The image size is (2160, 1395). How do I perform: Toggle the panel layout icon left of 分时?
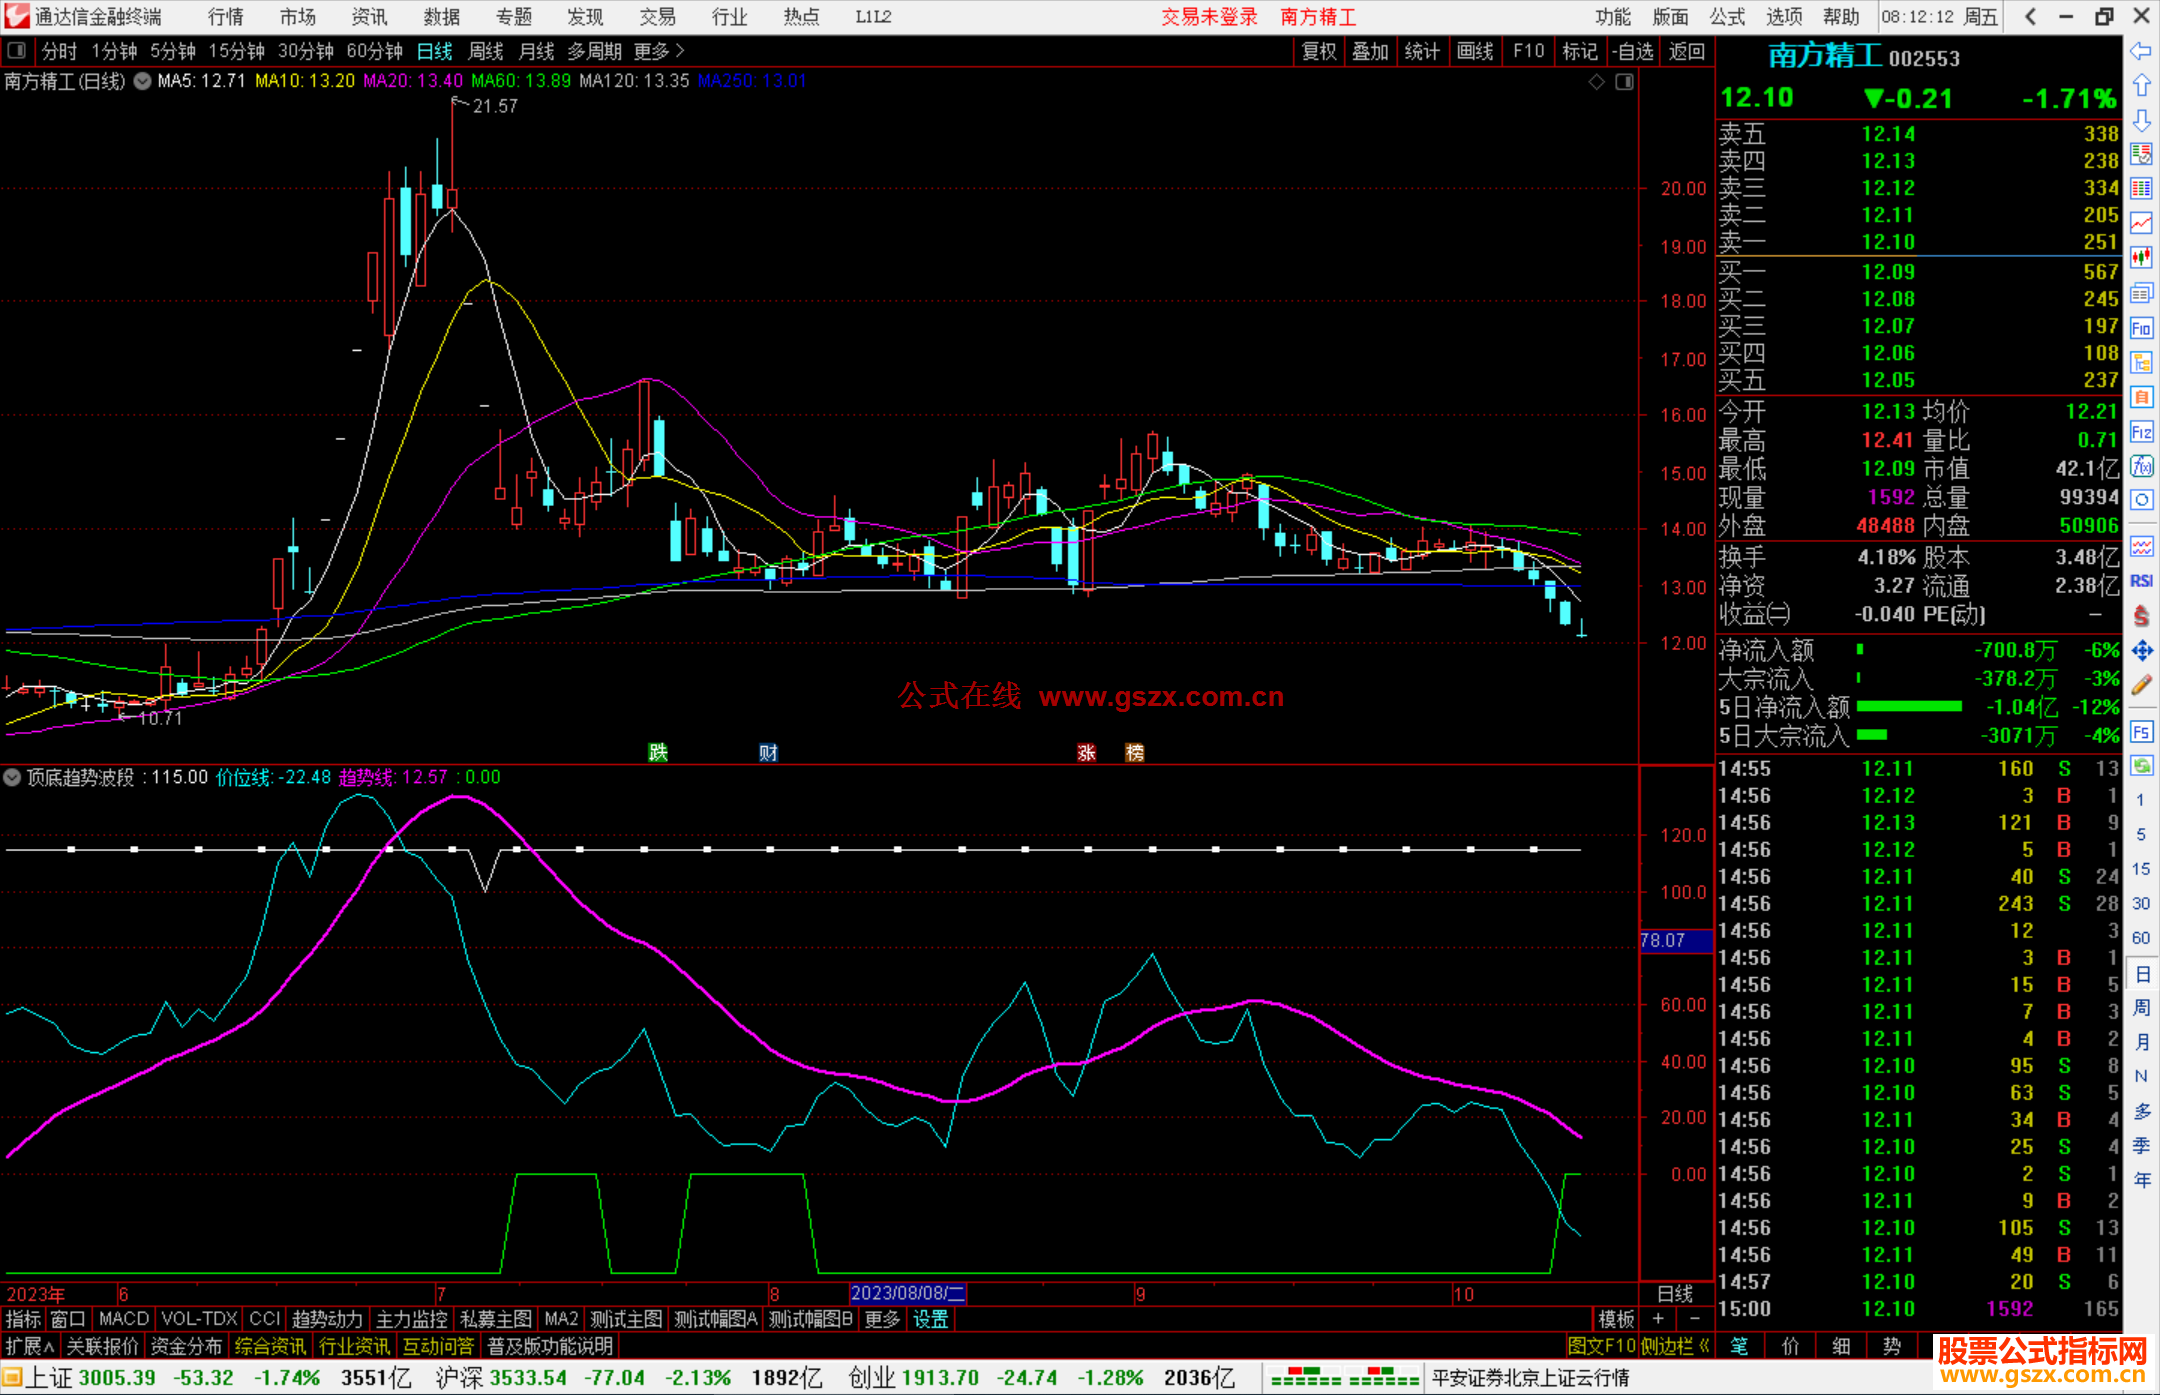click(x=16, y=50)
